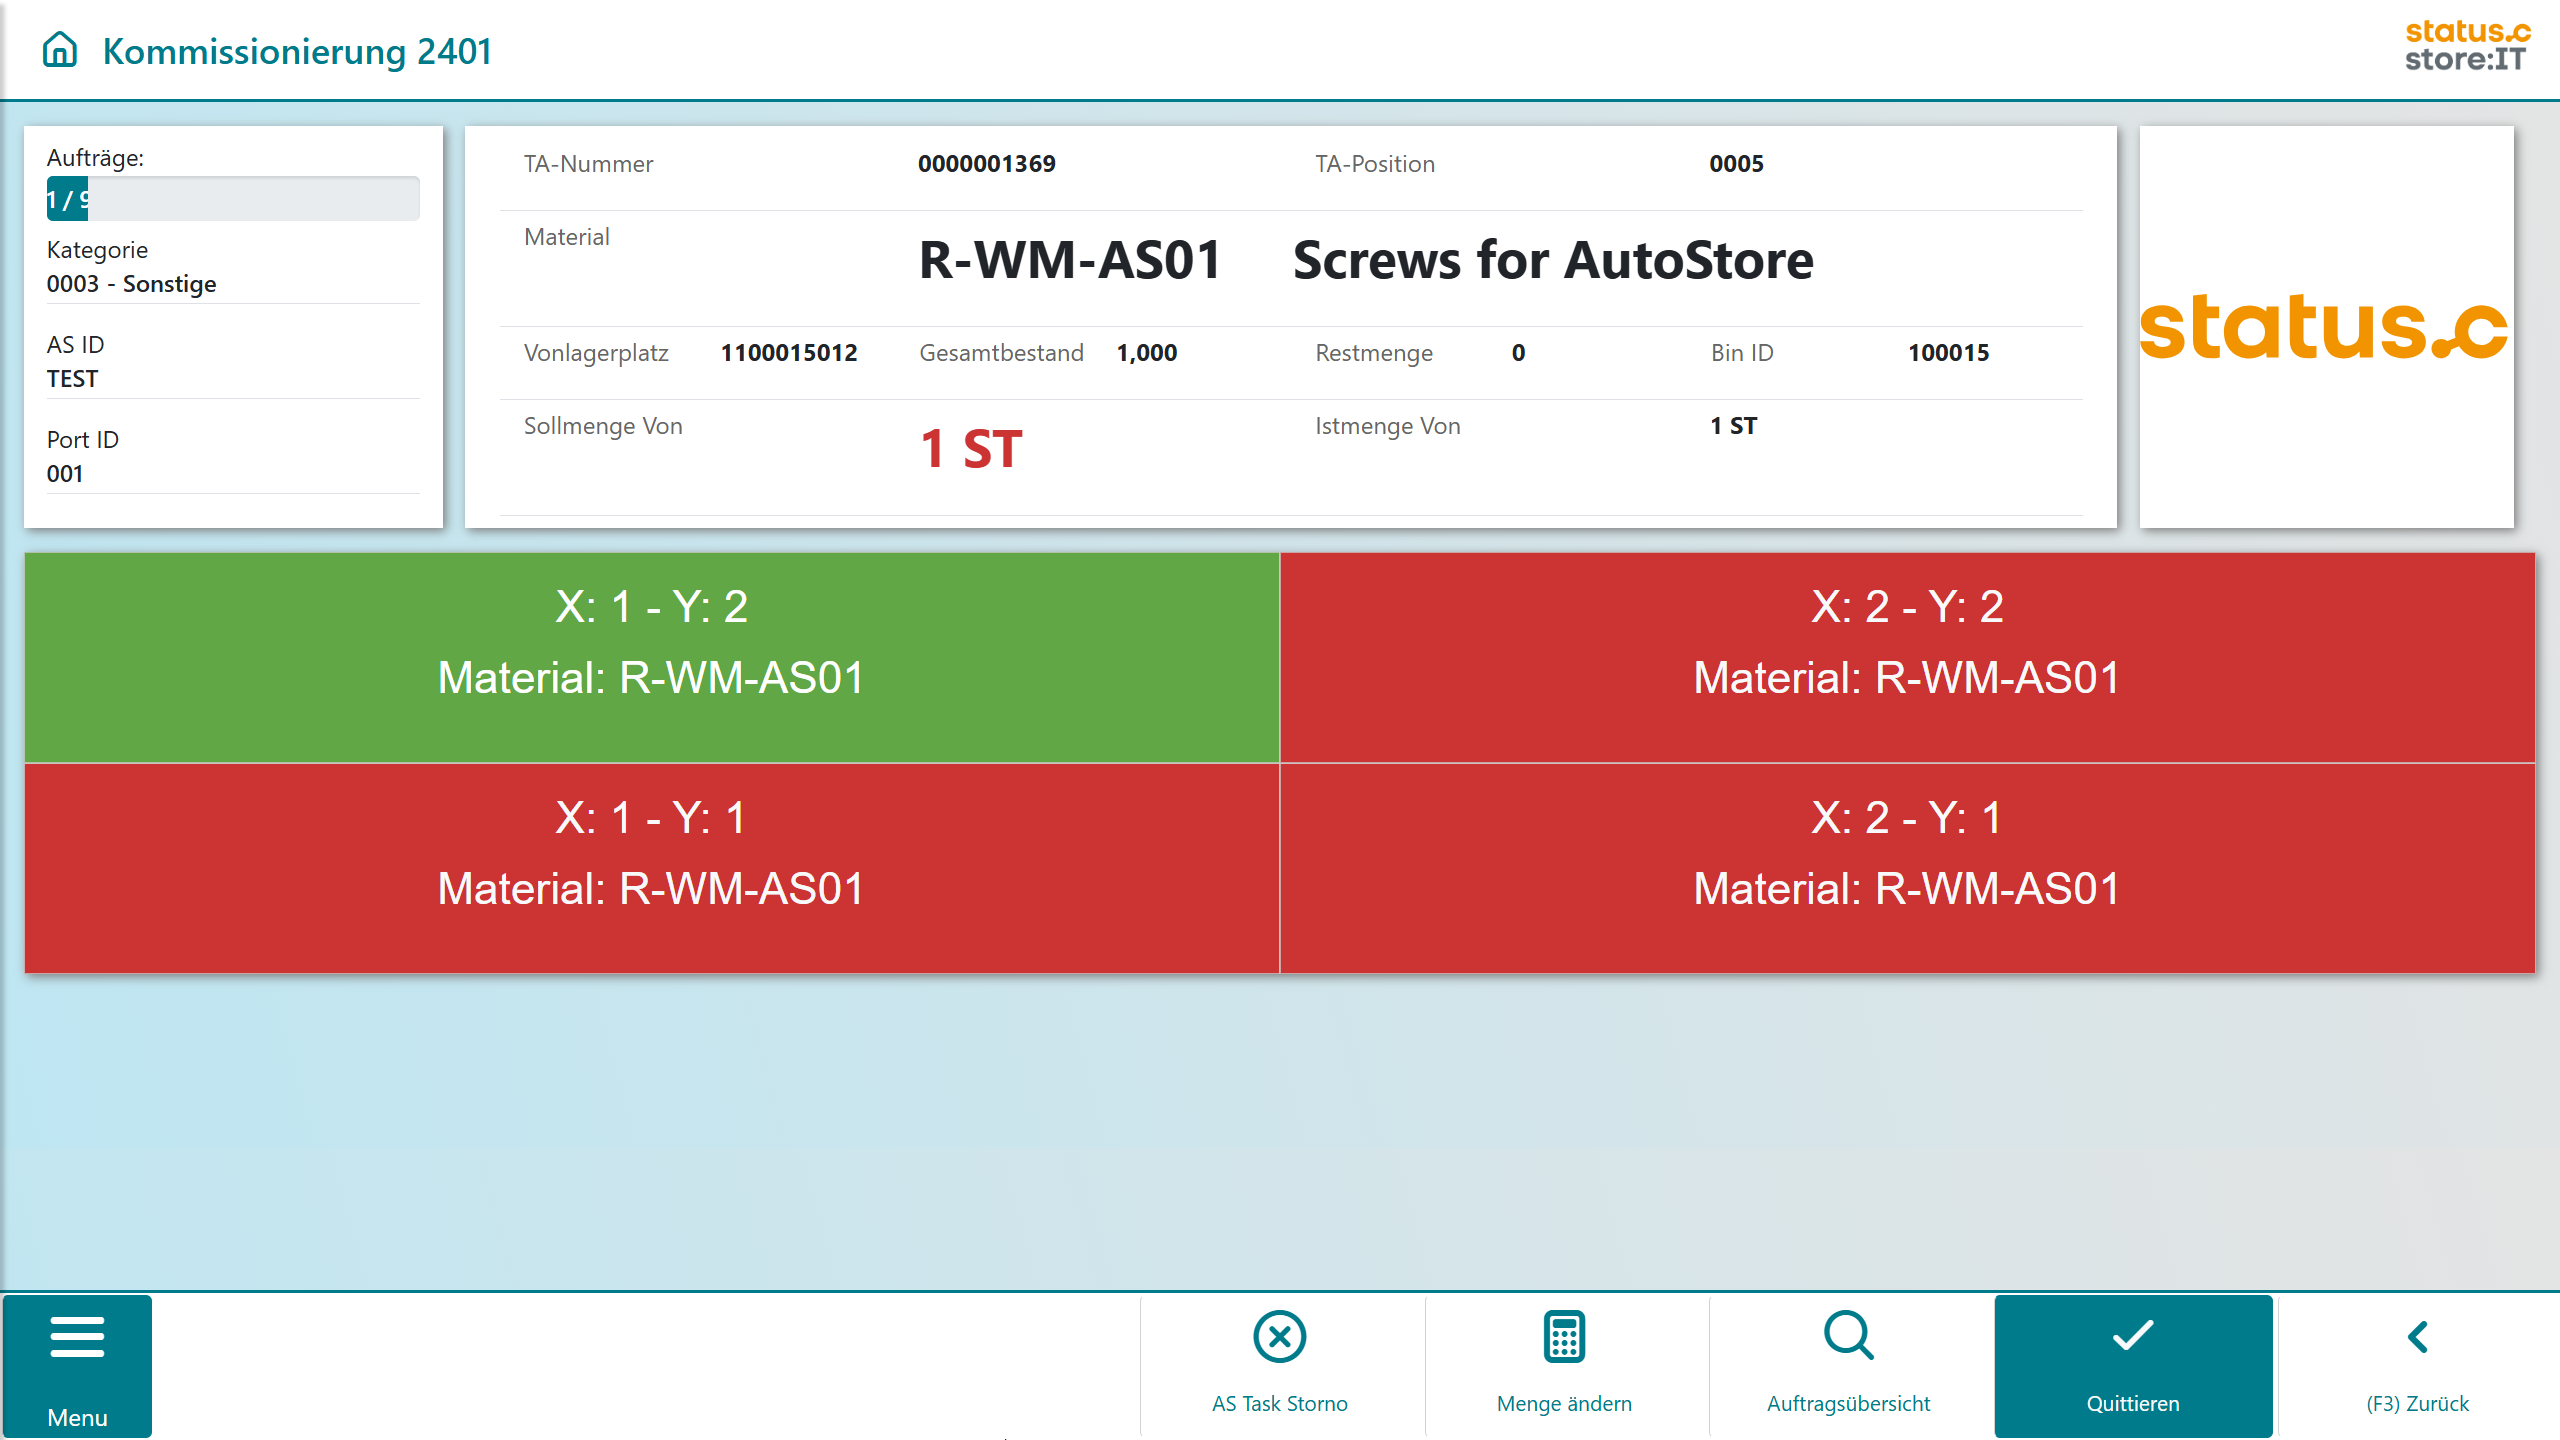Open Auftragsübersicht via the magnifier icon

coord(1848,1337)
